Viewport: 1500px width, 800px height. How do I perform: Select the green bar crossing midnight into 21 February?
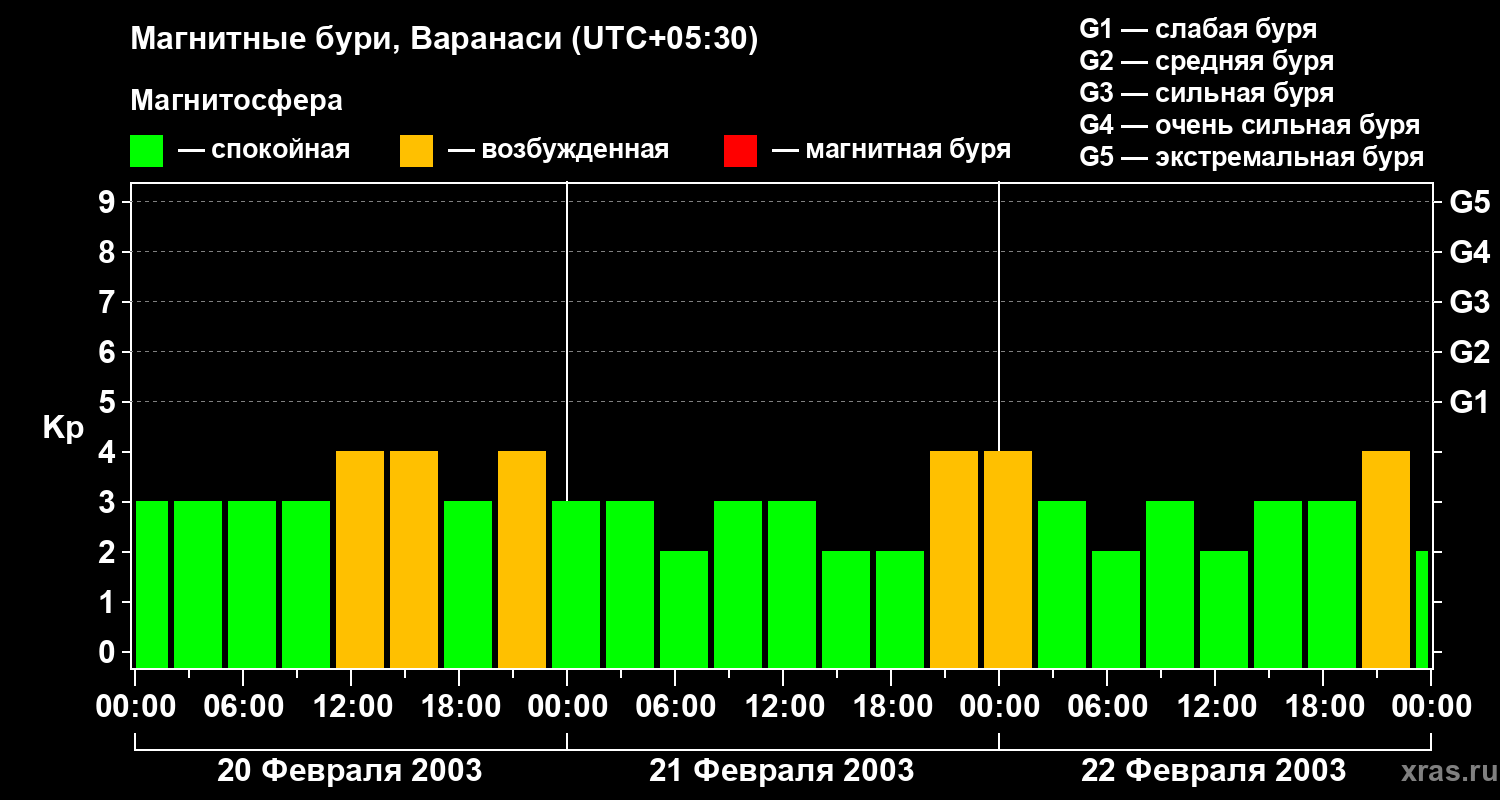click(x=576, y=585)
